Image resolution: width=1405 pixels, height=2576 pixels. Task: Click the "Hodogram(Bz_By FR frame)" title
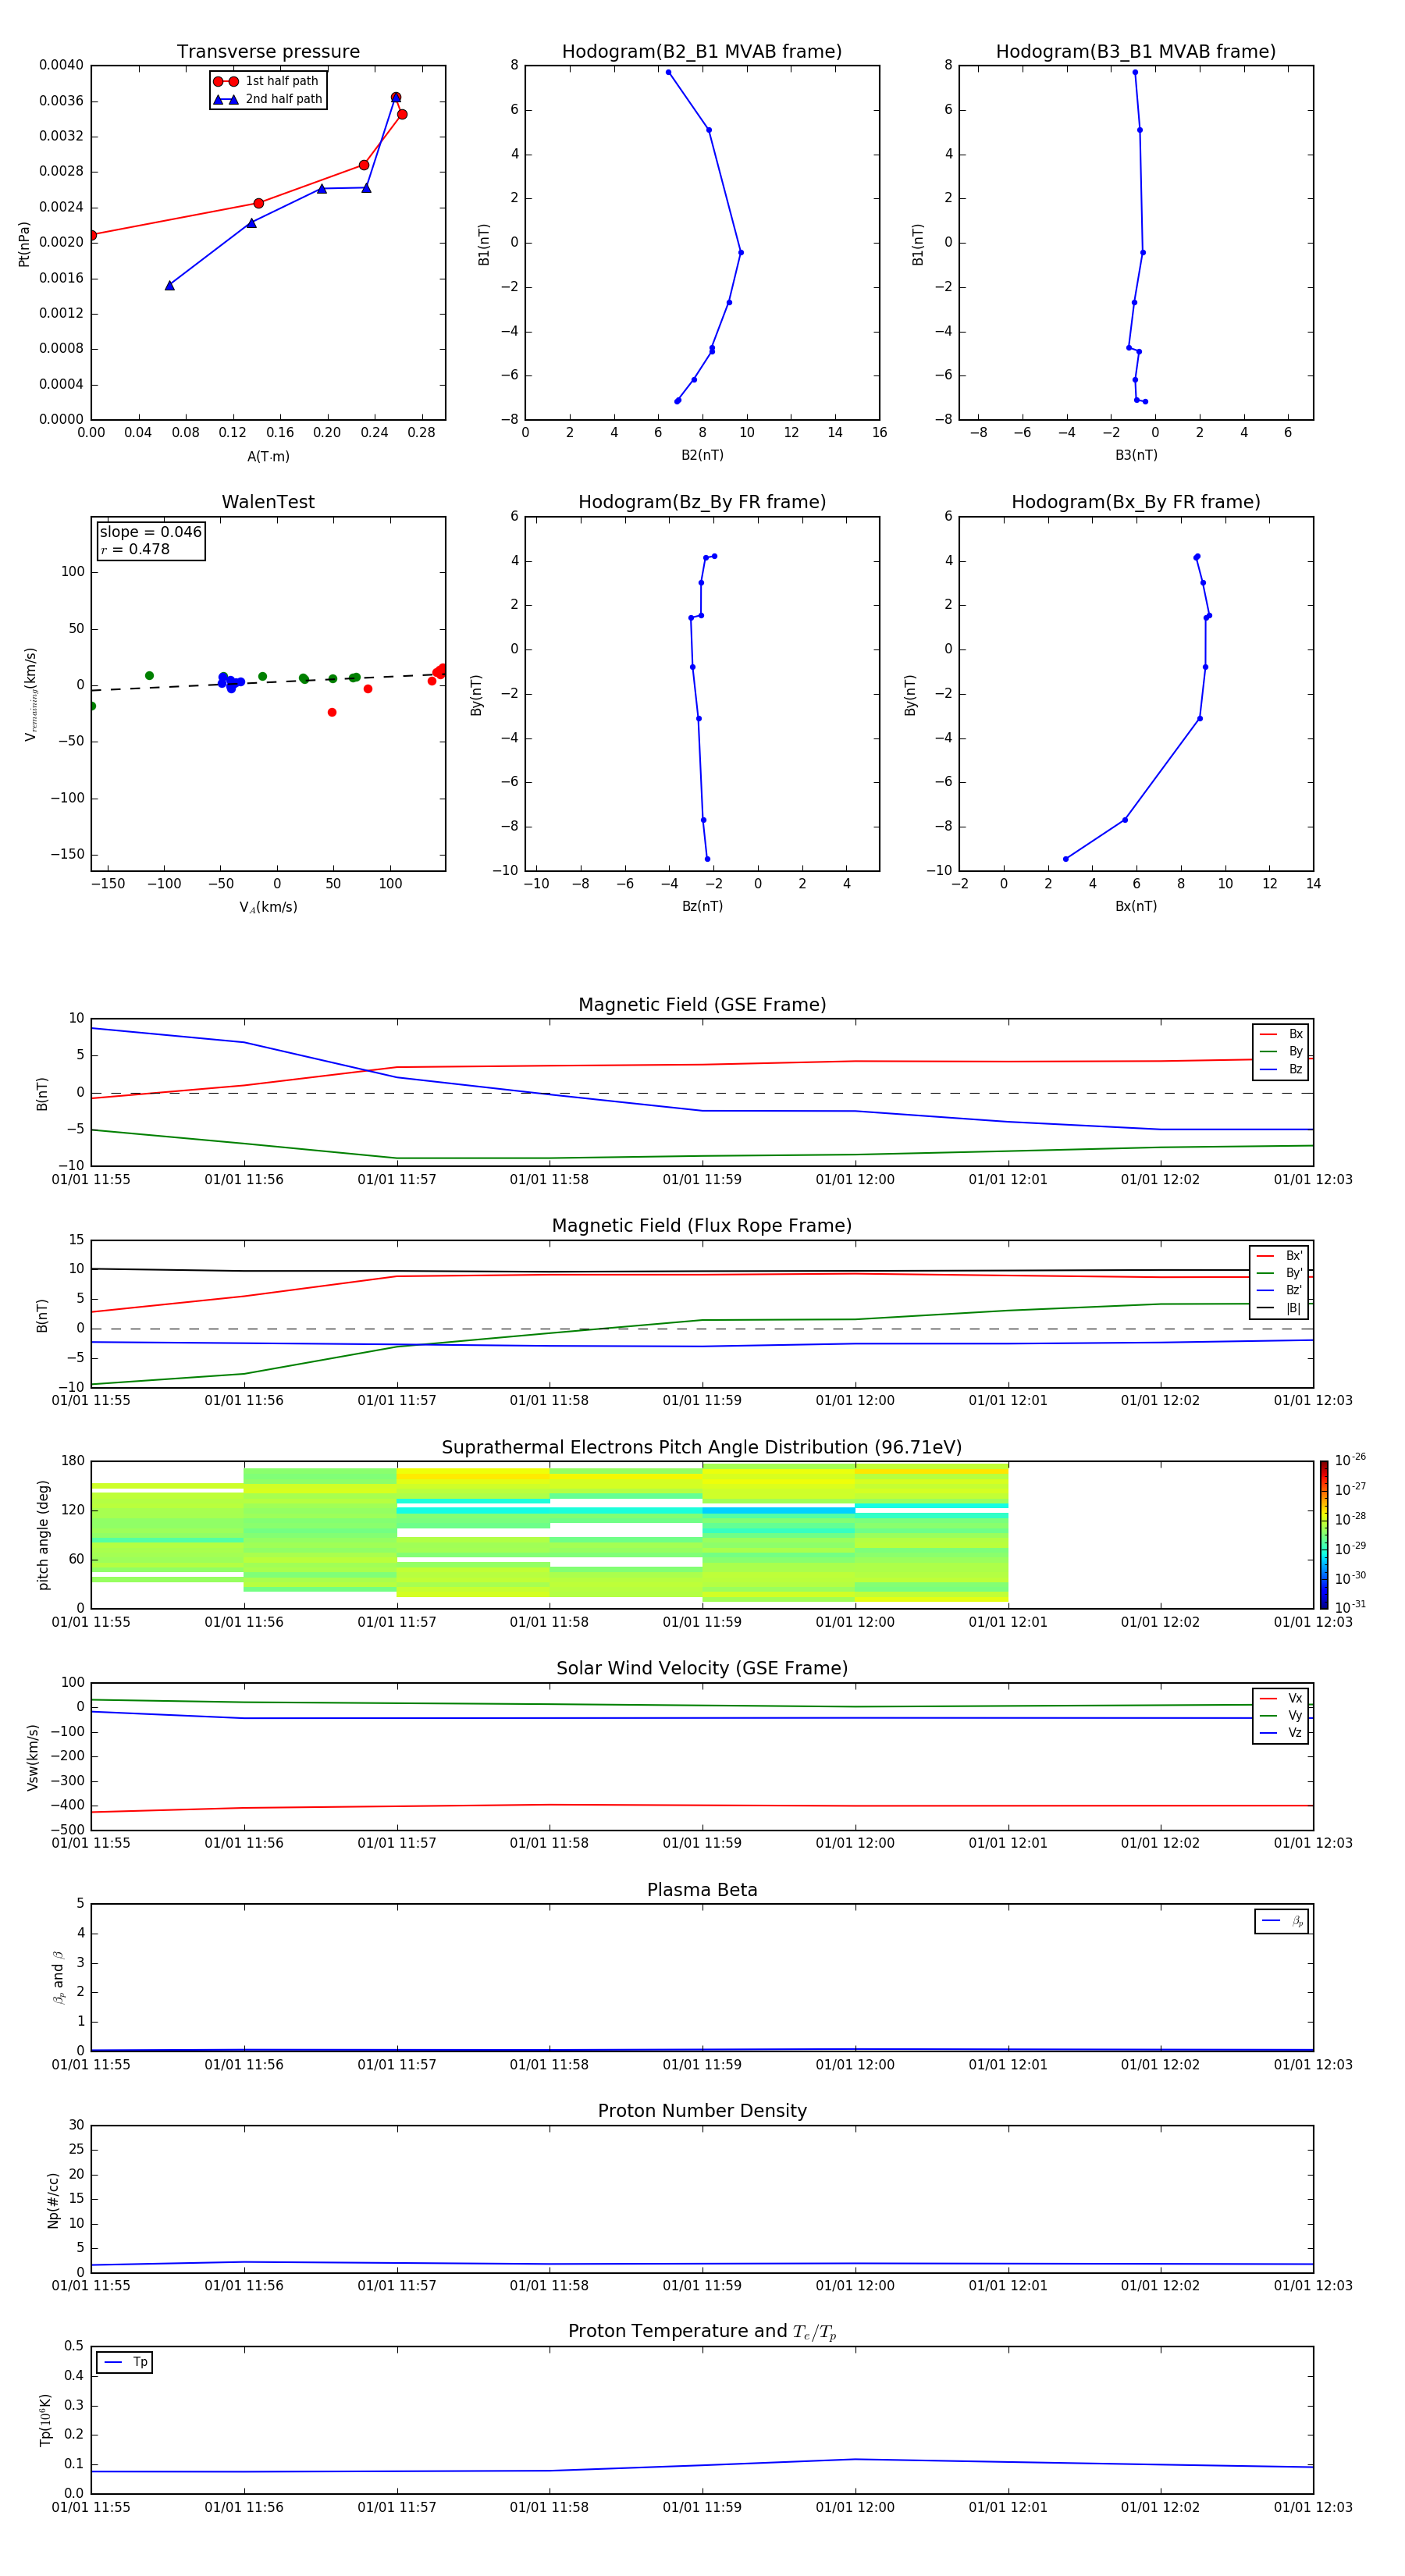(x=702, y=502)
